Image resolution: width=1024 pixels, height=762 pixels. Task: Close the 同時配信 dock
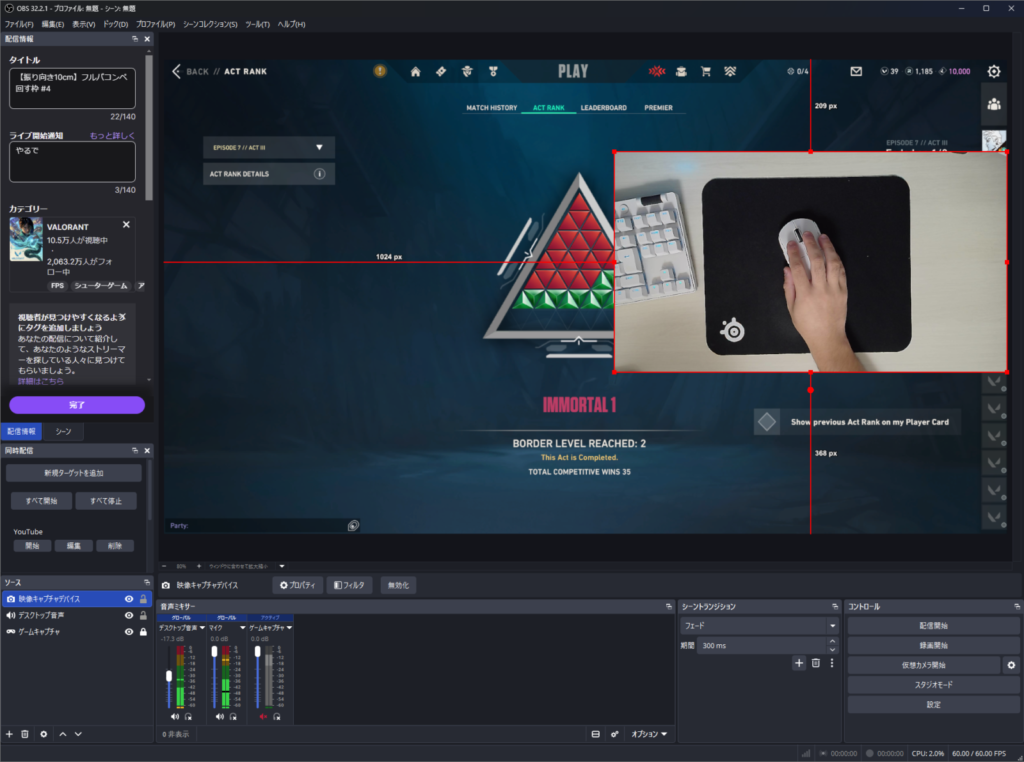(x=147, y=450)
